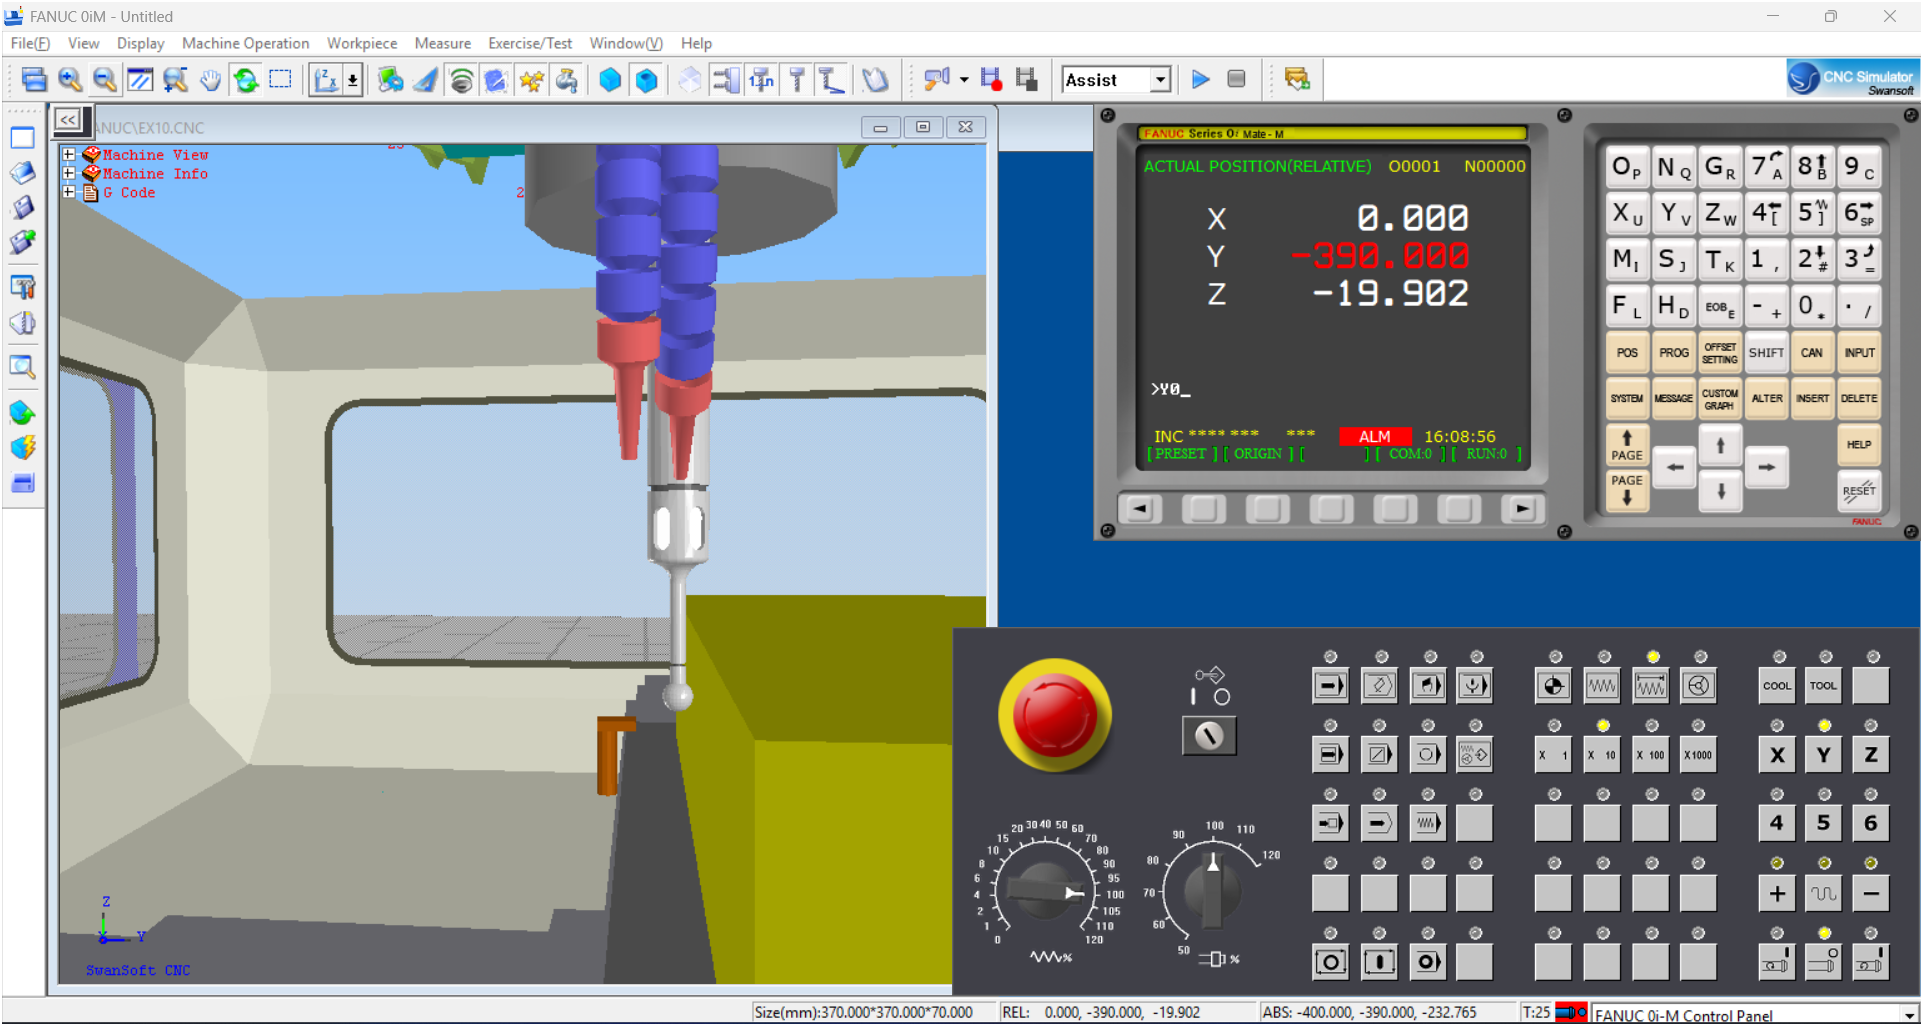Click the cycle start button

(x=1380, y=962)
